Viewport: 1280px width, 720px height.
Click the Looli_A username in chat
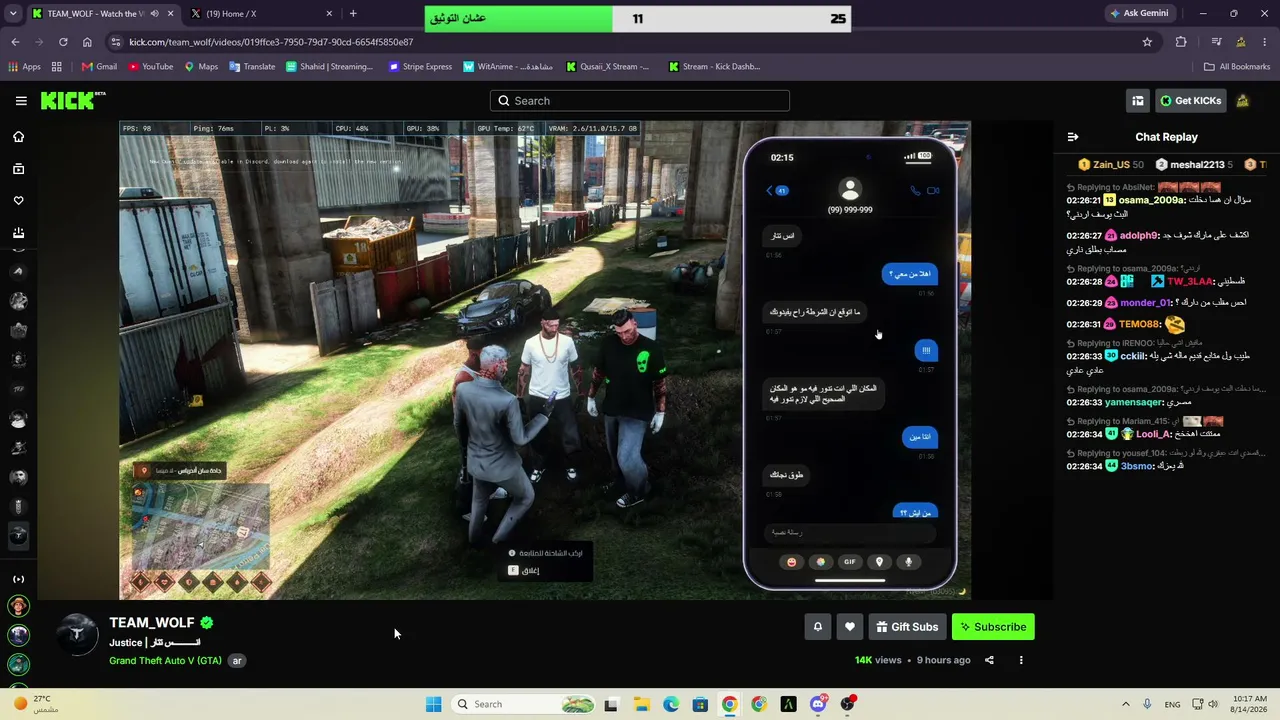click(1153, 435)
